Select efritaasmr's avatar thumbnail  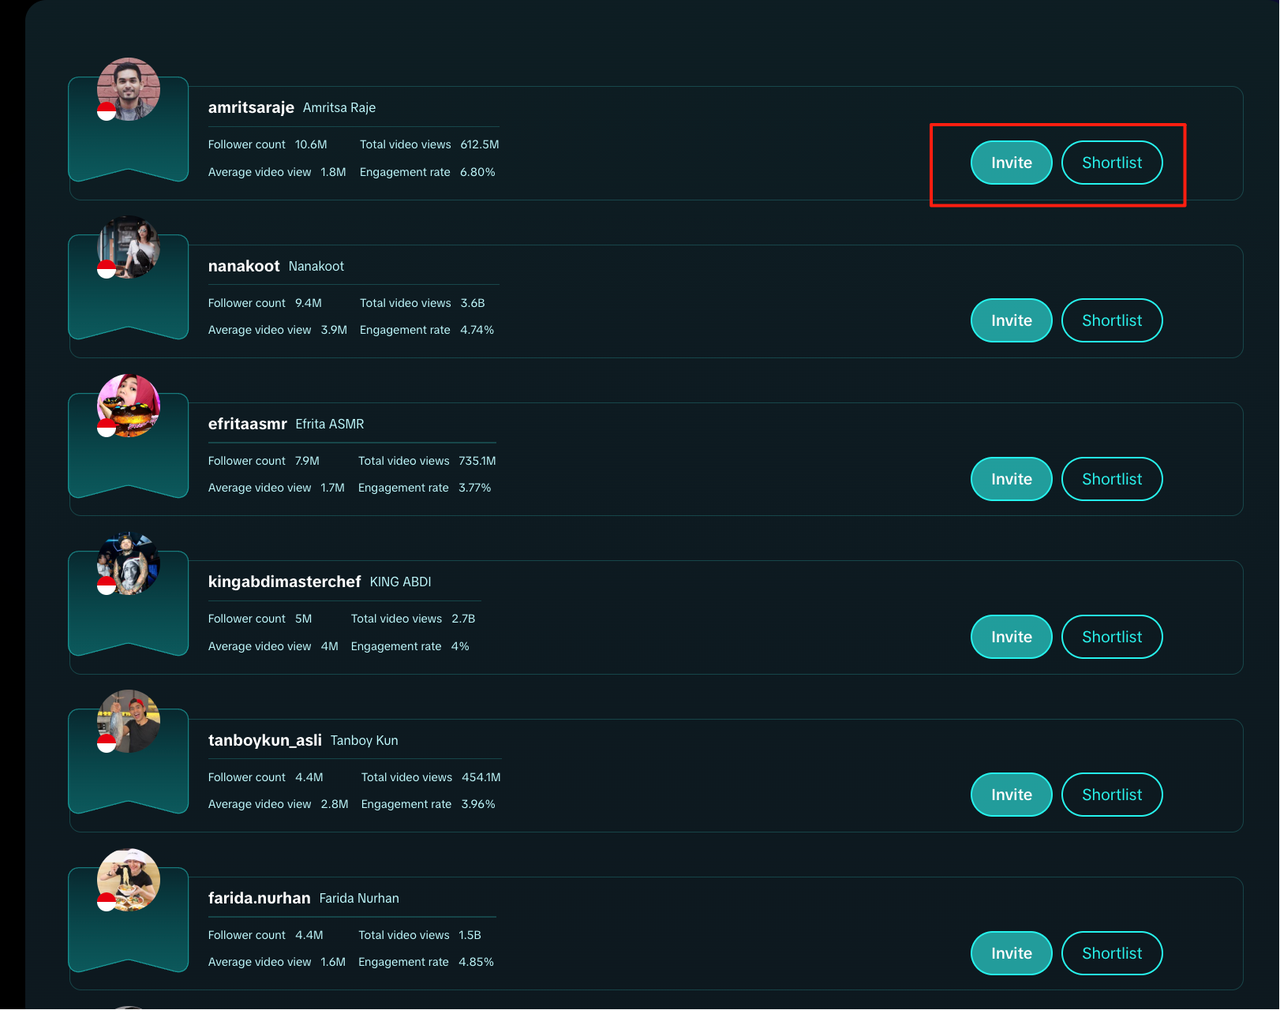click(128, 405)
